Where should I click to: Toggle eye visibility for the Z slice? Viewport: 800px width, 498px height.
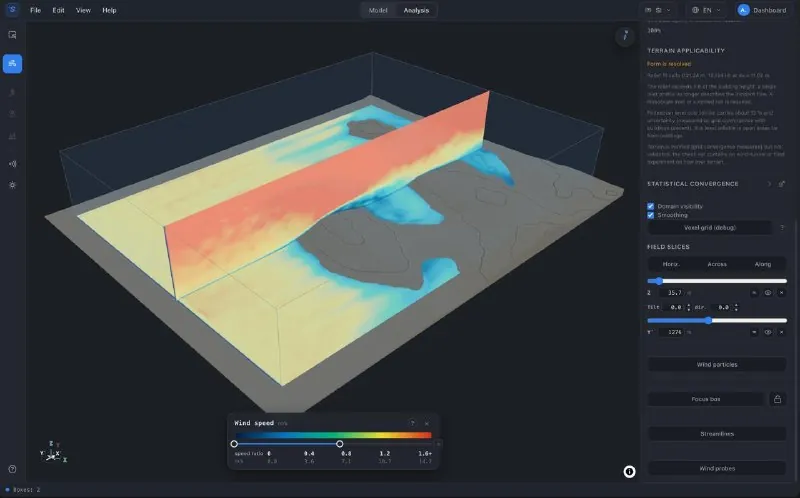point(767,293)
